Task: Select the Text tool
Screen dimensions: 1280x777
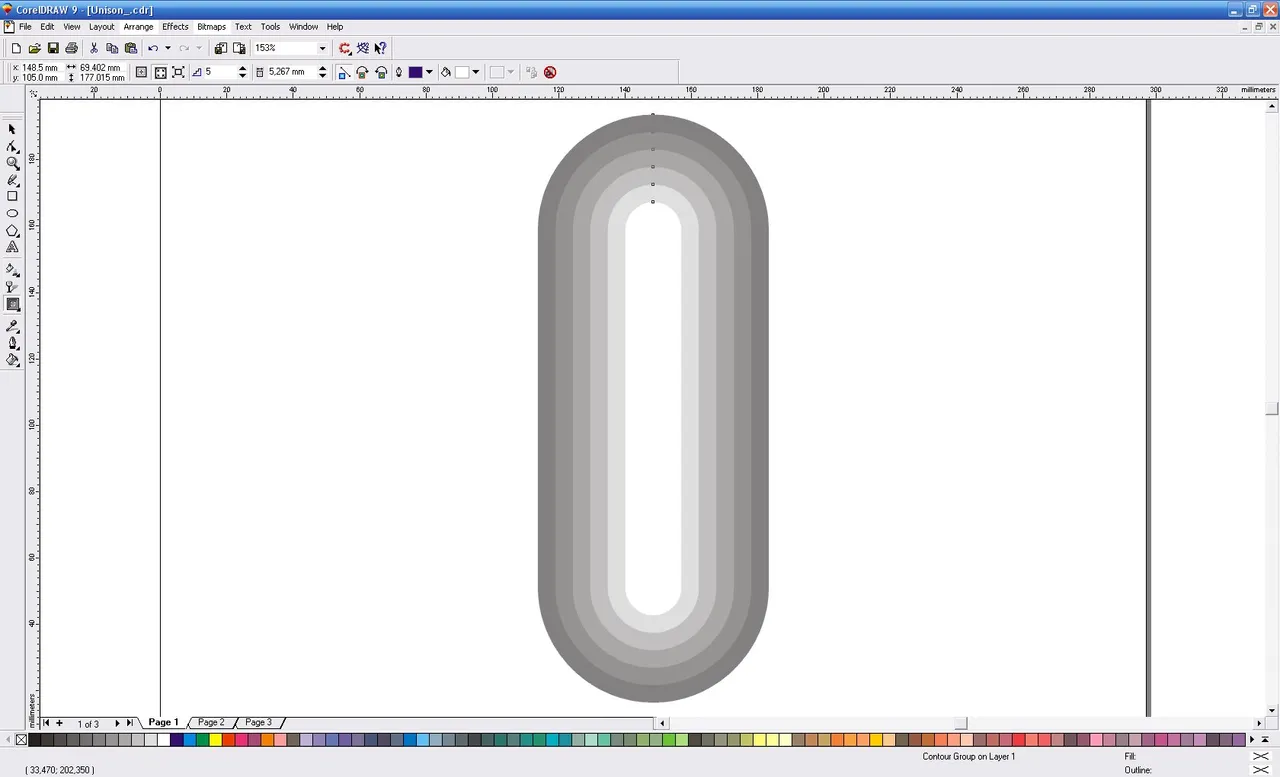Action: (12, 247)
